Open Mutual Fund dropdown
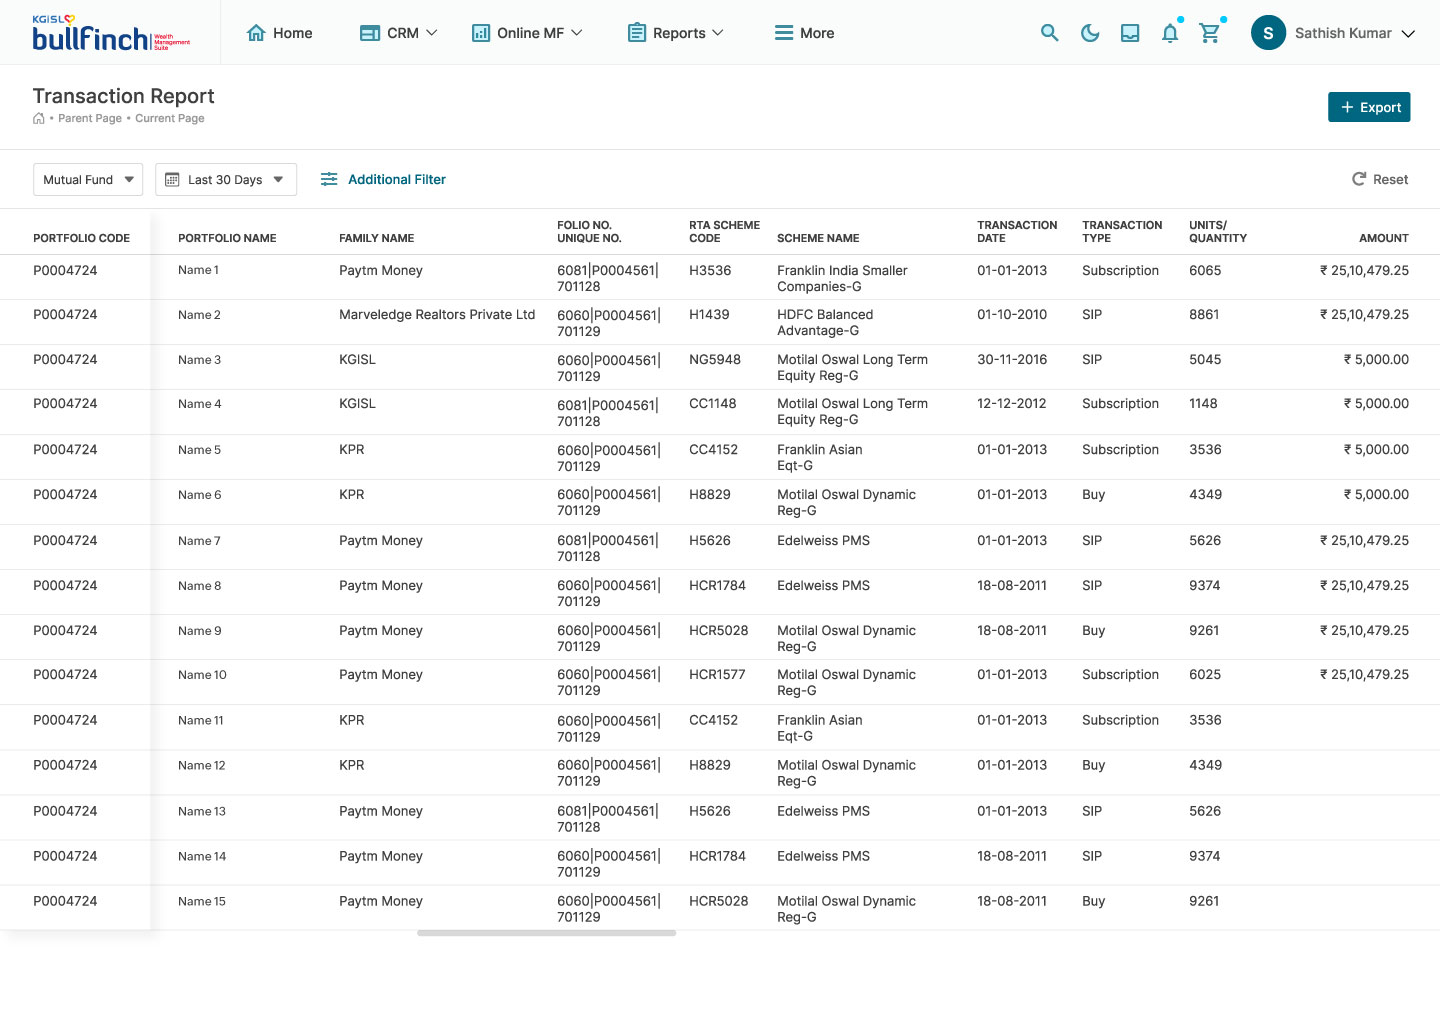This screenshot has height=1029, width=1440. pos(88,179)
